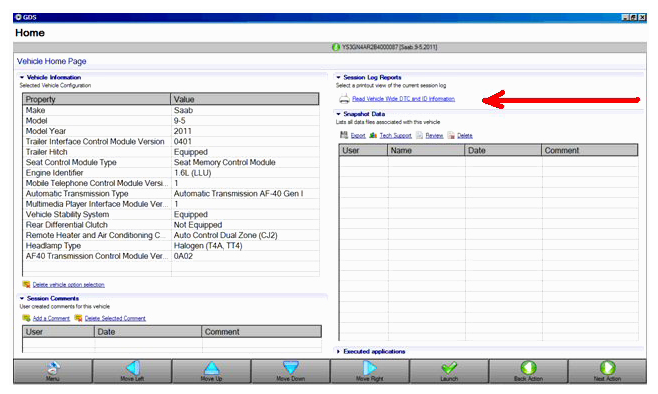The image size is (658, 394).
Task: Click the Move Right arrow button
Action: coord(370,371)
